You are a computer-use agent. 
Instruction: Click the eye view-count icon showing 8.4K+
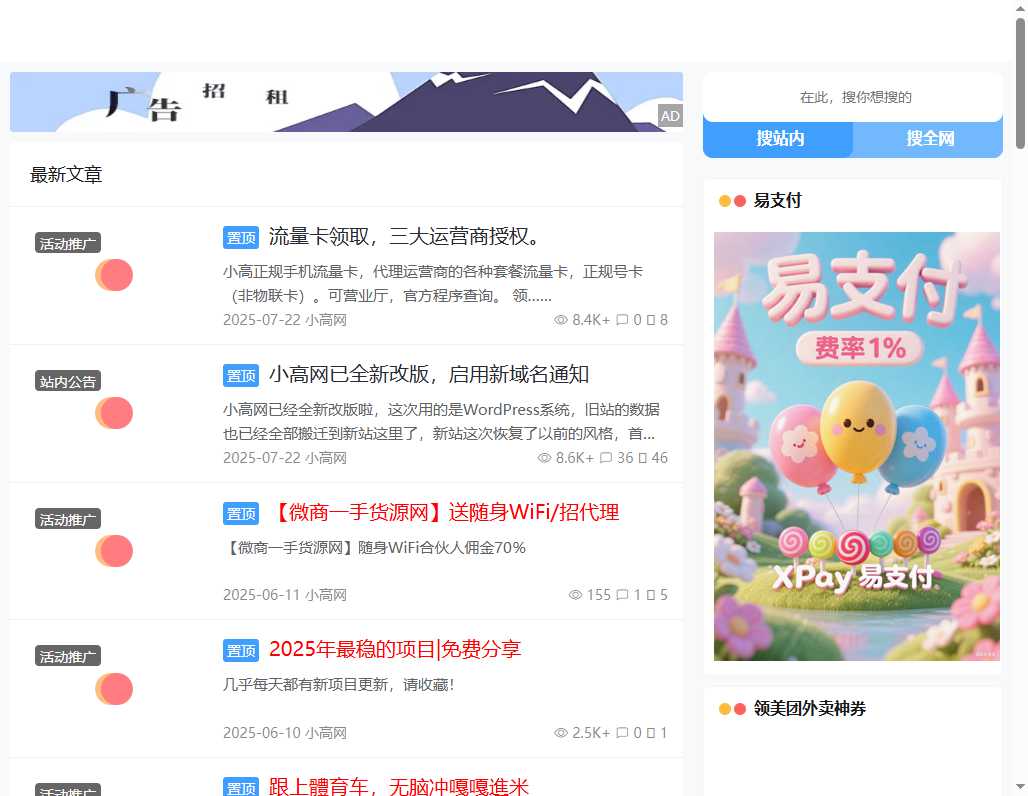[562, 320]
